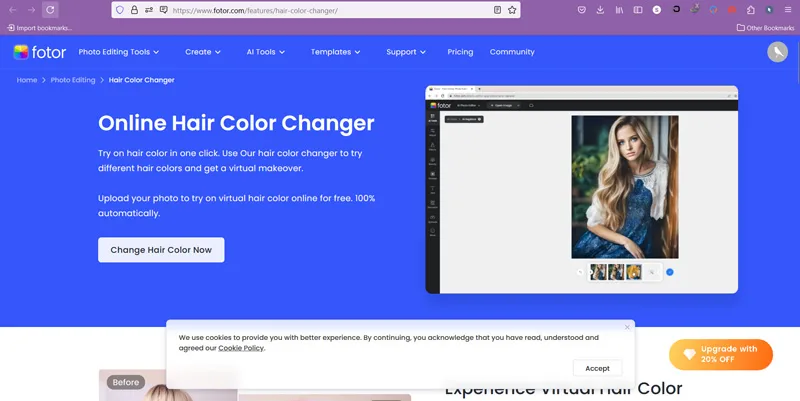800x401 pixels.
Task: Expand the Templates dropdown
Action: pos(335,52)
